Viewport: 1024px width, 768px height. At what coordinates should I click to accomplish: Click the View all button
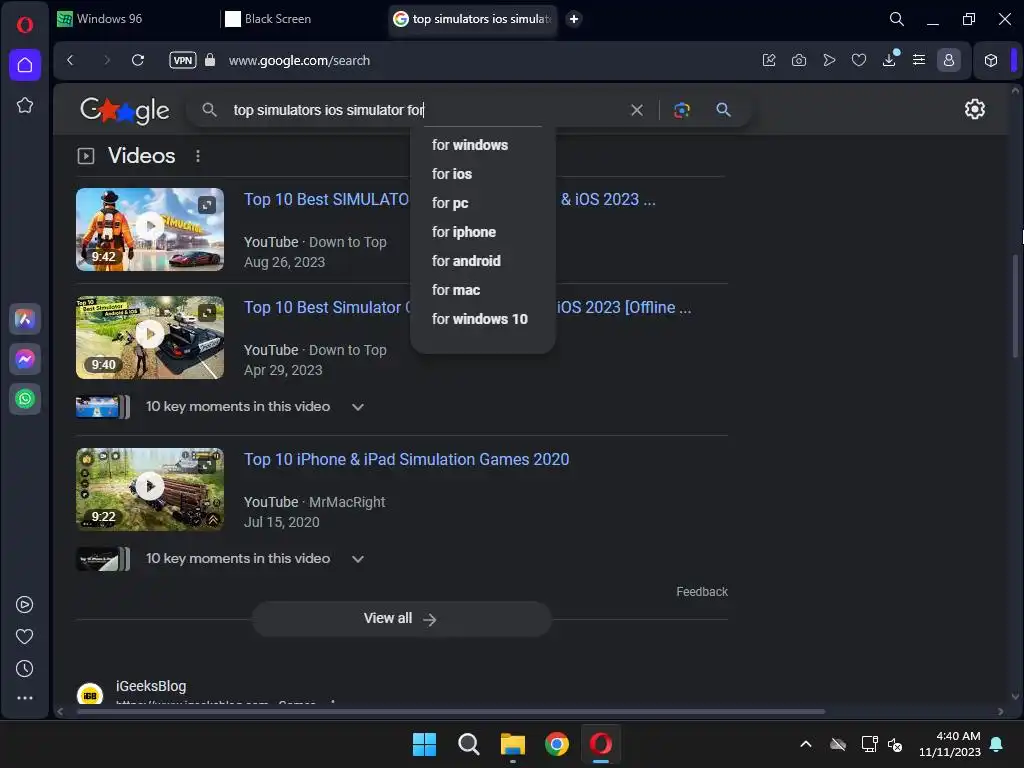click(x=402, y=618)
